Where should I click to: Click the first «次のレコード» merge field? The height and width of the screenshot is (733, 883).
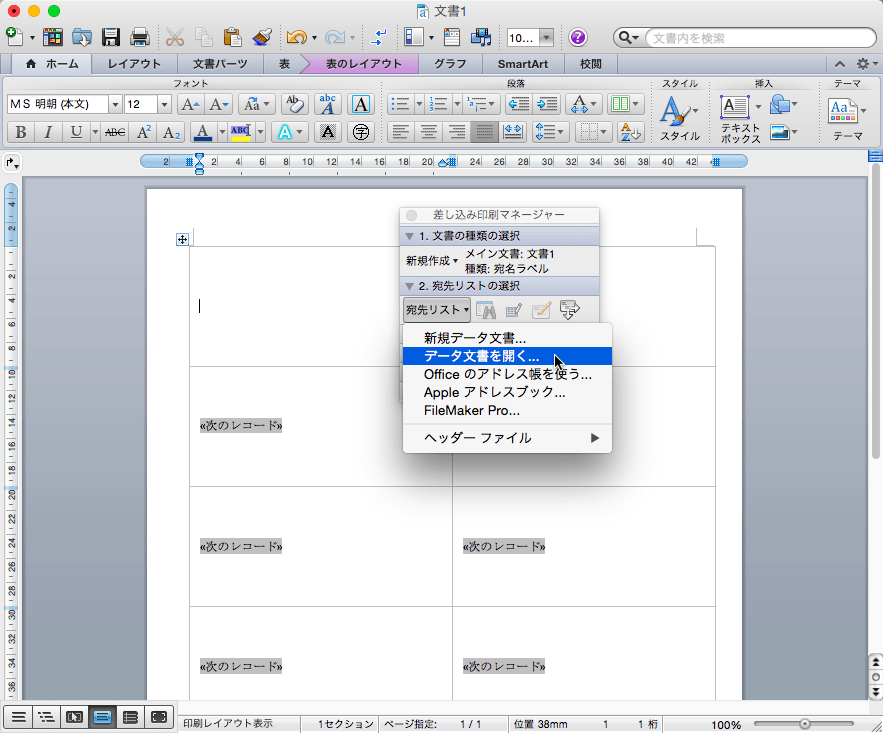point(241,426)
